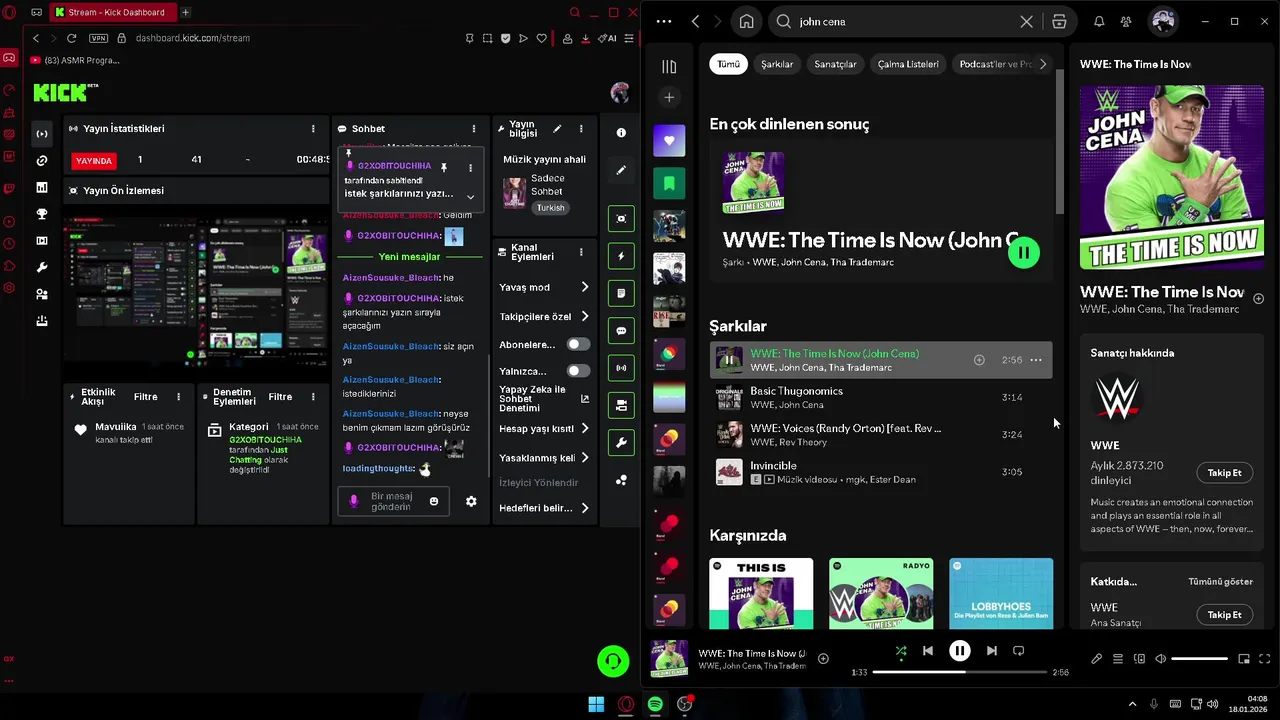The image size is (1280, 720).
Task: Toggle the Abonelere... switch in Kanal Eylemleri
Action: (578, 344)
